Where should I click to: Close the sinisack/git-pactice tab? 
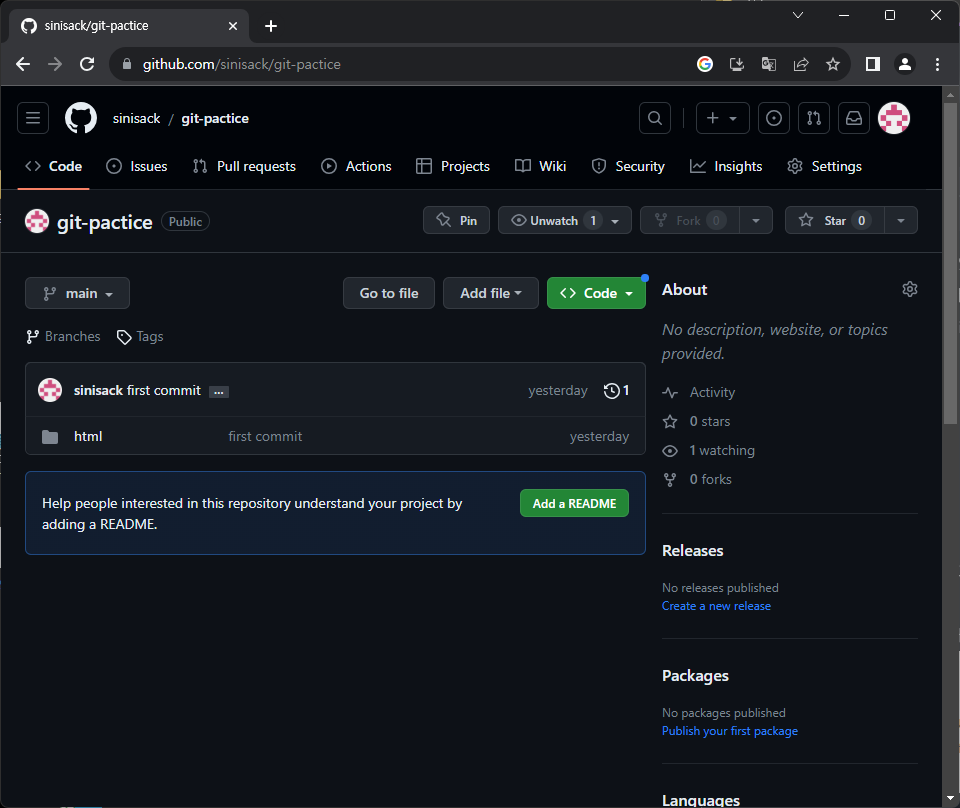tap(233, 26)
